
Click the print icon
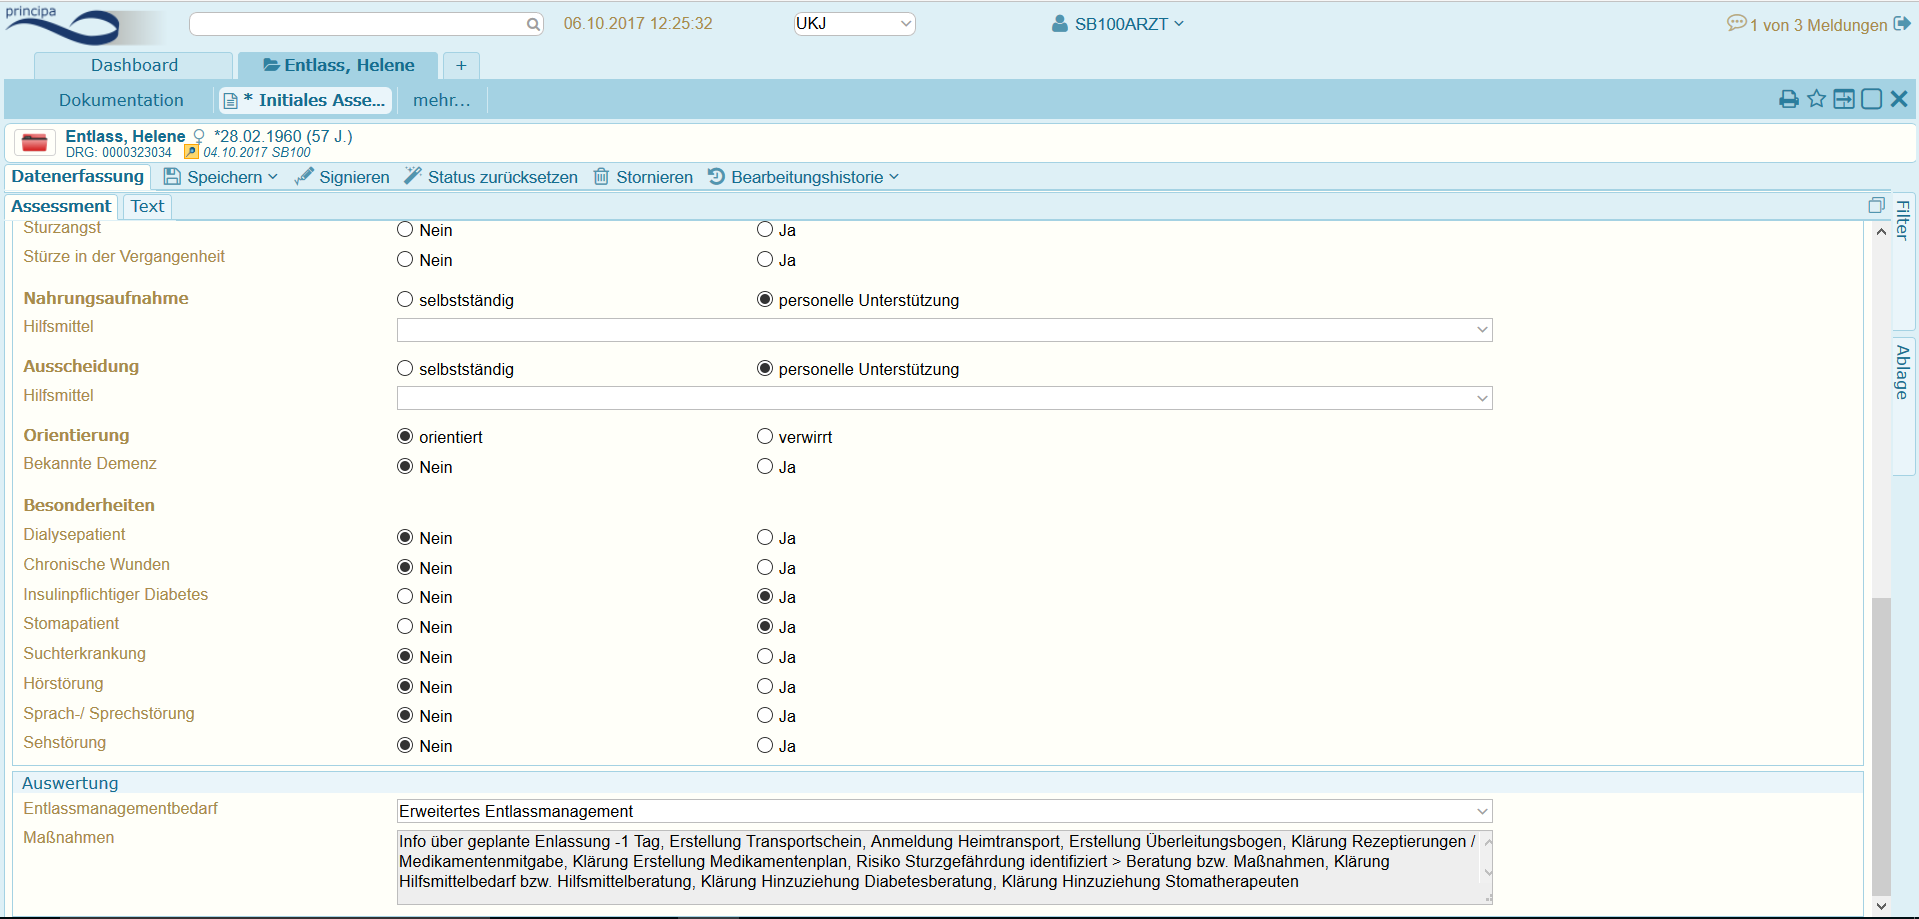tap(1789, 99)
